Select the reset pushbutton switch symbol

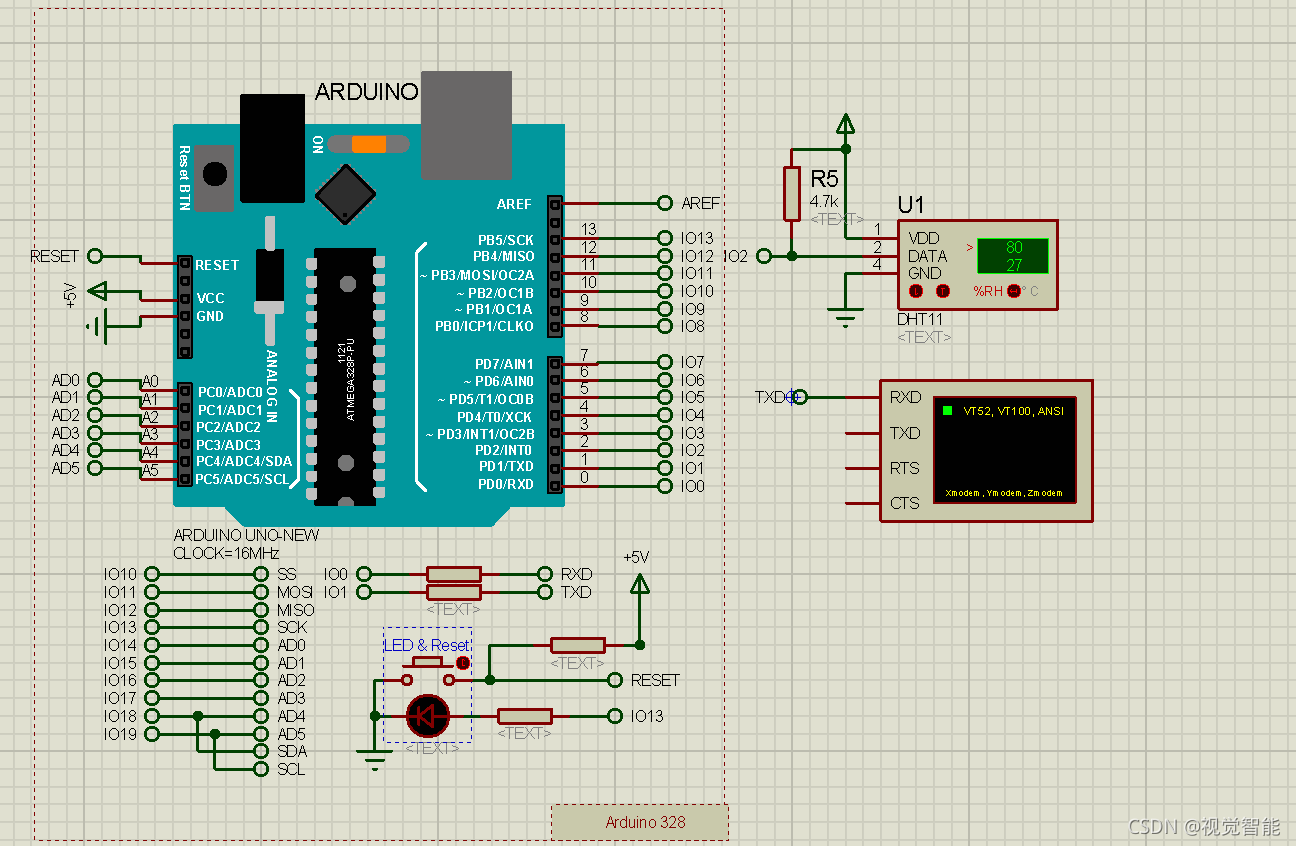430,672
